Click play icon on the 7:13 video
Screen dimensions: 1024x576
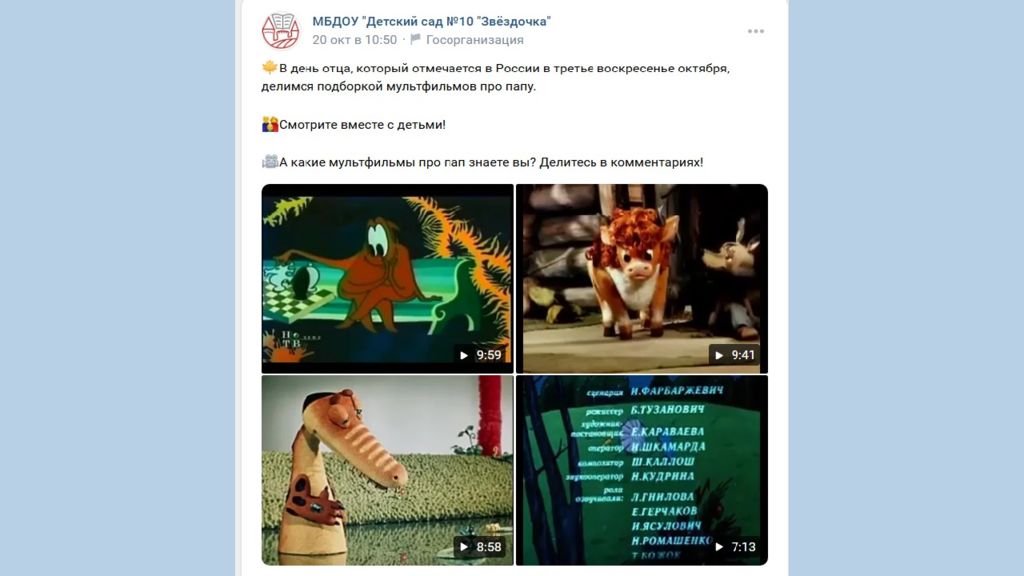[719, 547]
